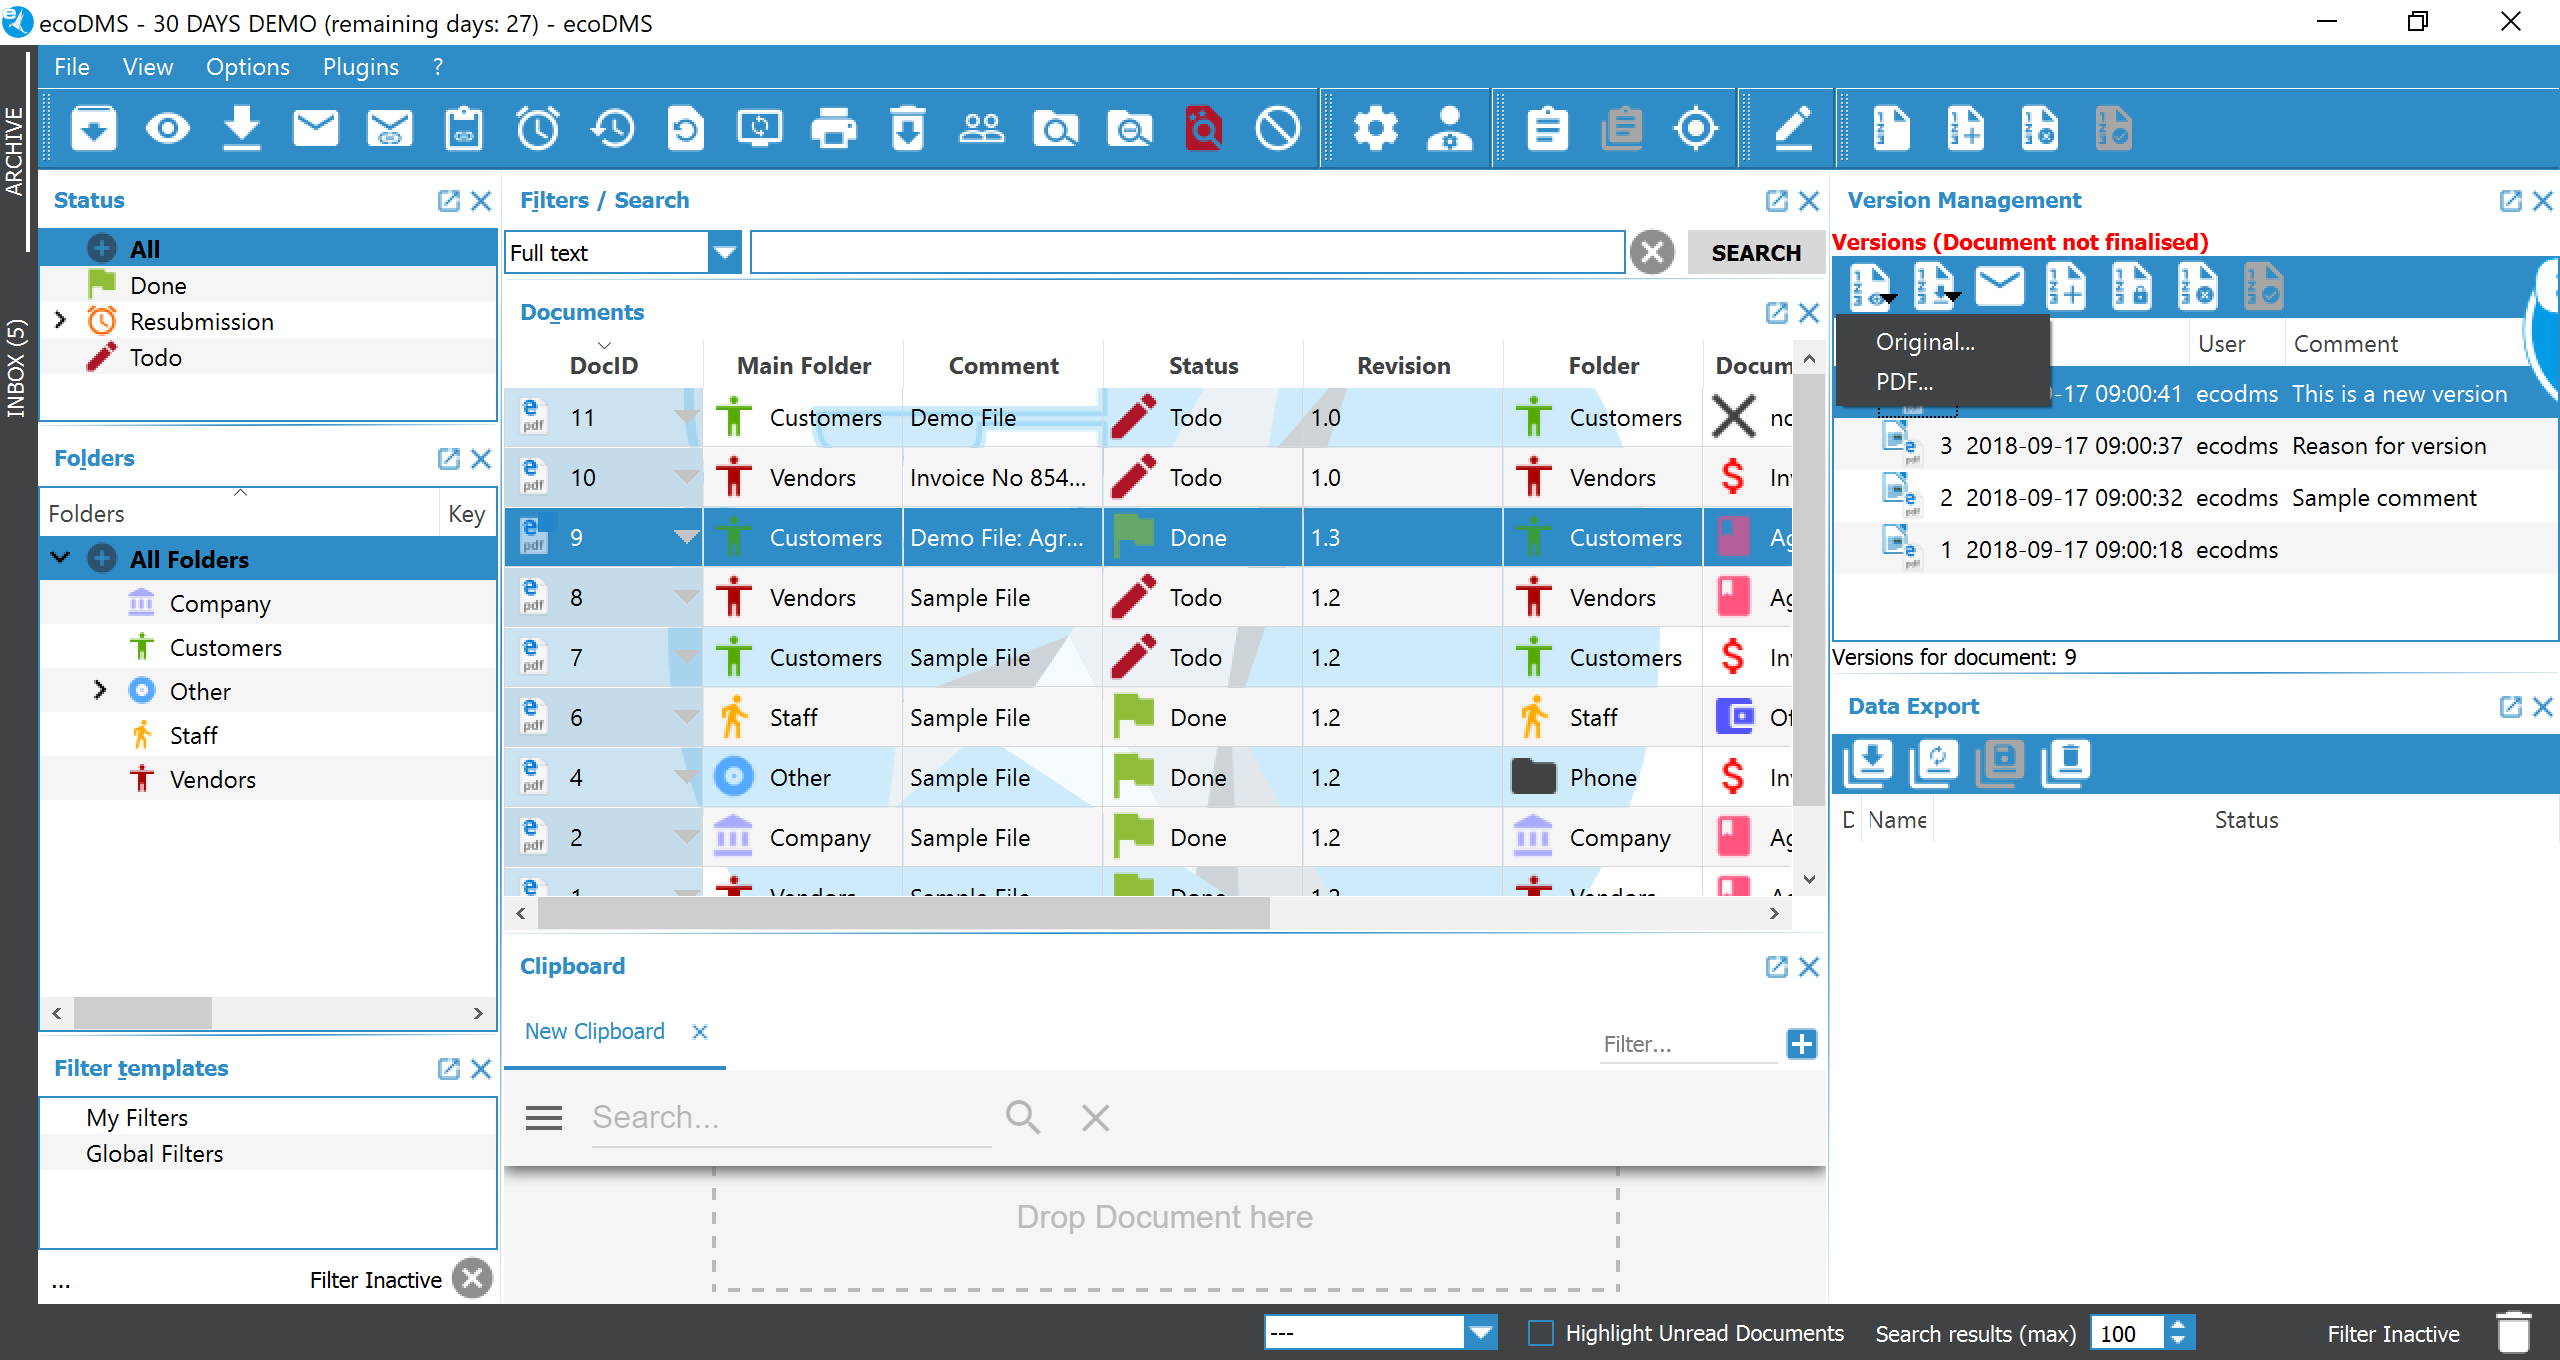Expand the Resubmission status item
2560x1360 pixels.
coord(60,320)
